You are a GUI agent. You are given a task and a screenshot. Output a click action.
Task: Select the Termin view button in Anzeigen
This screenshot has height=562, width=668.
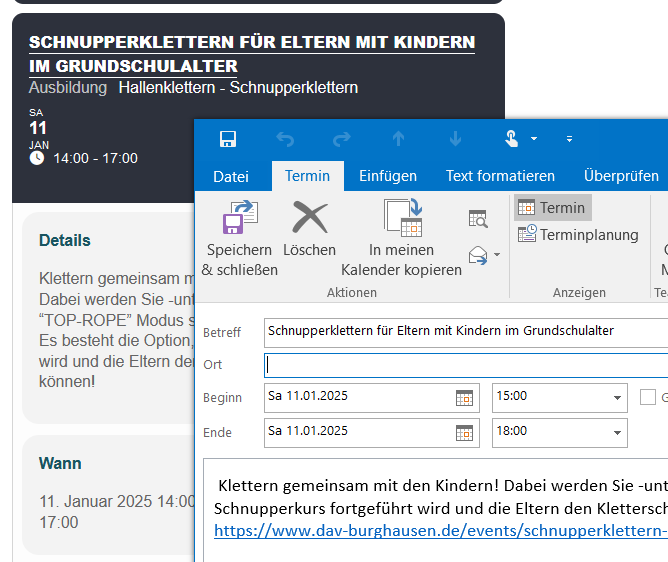(553, 208)
